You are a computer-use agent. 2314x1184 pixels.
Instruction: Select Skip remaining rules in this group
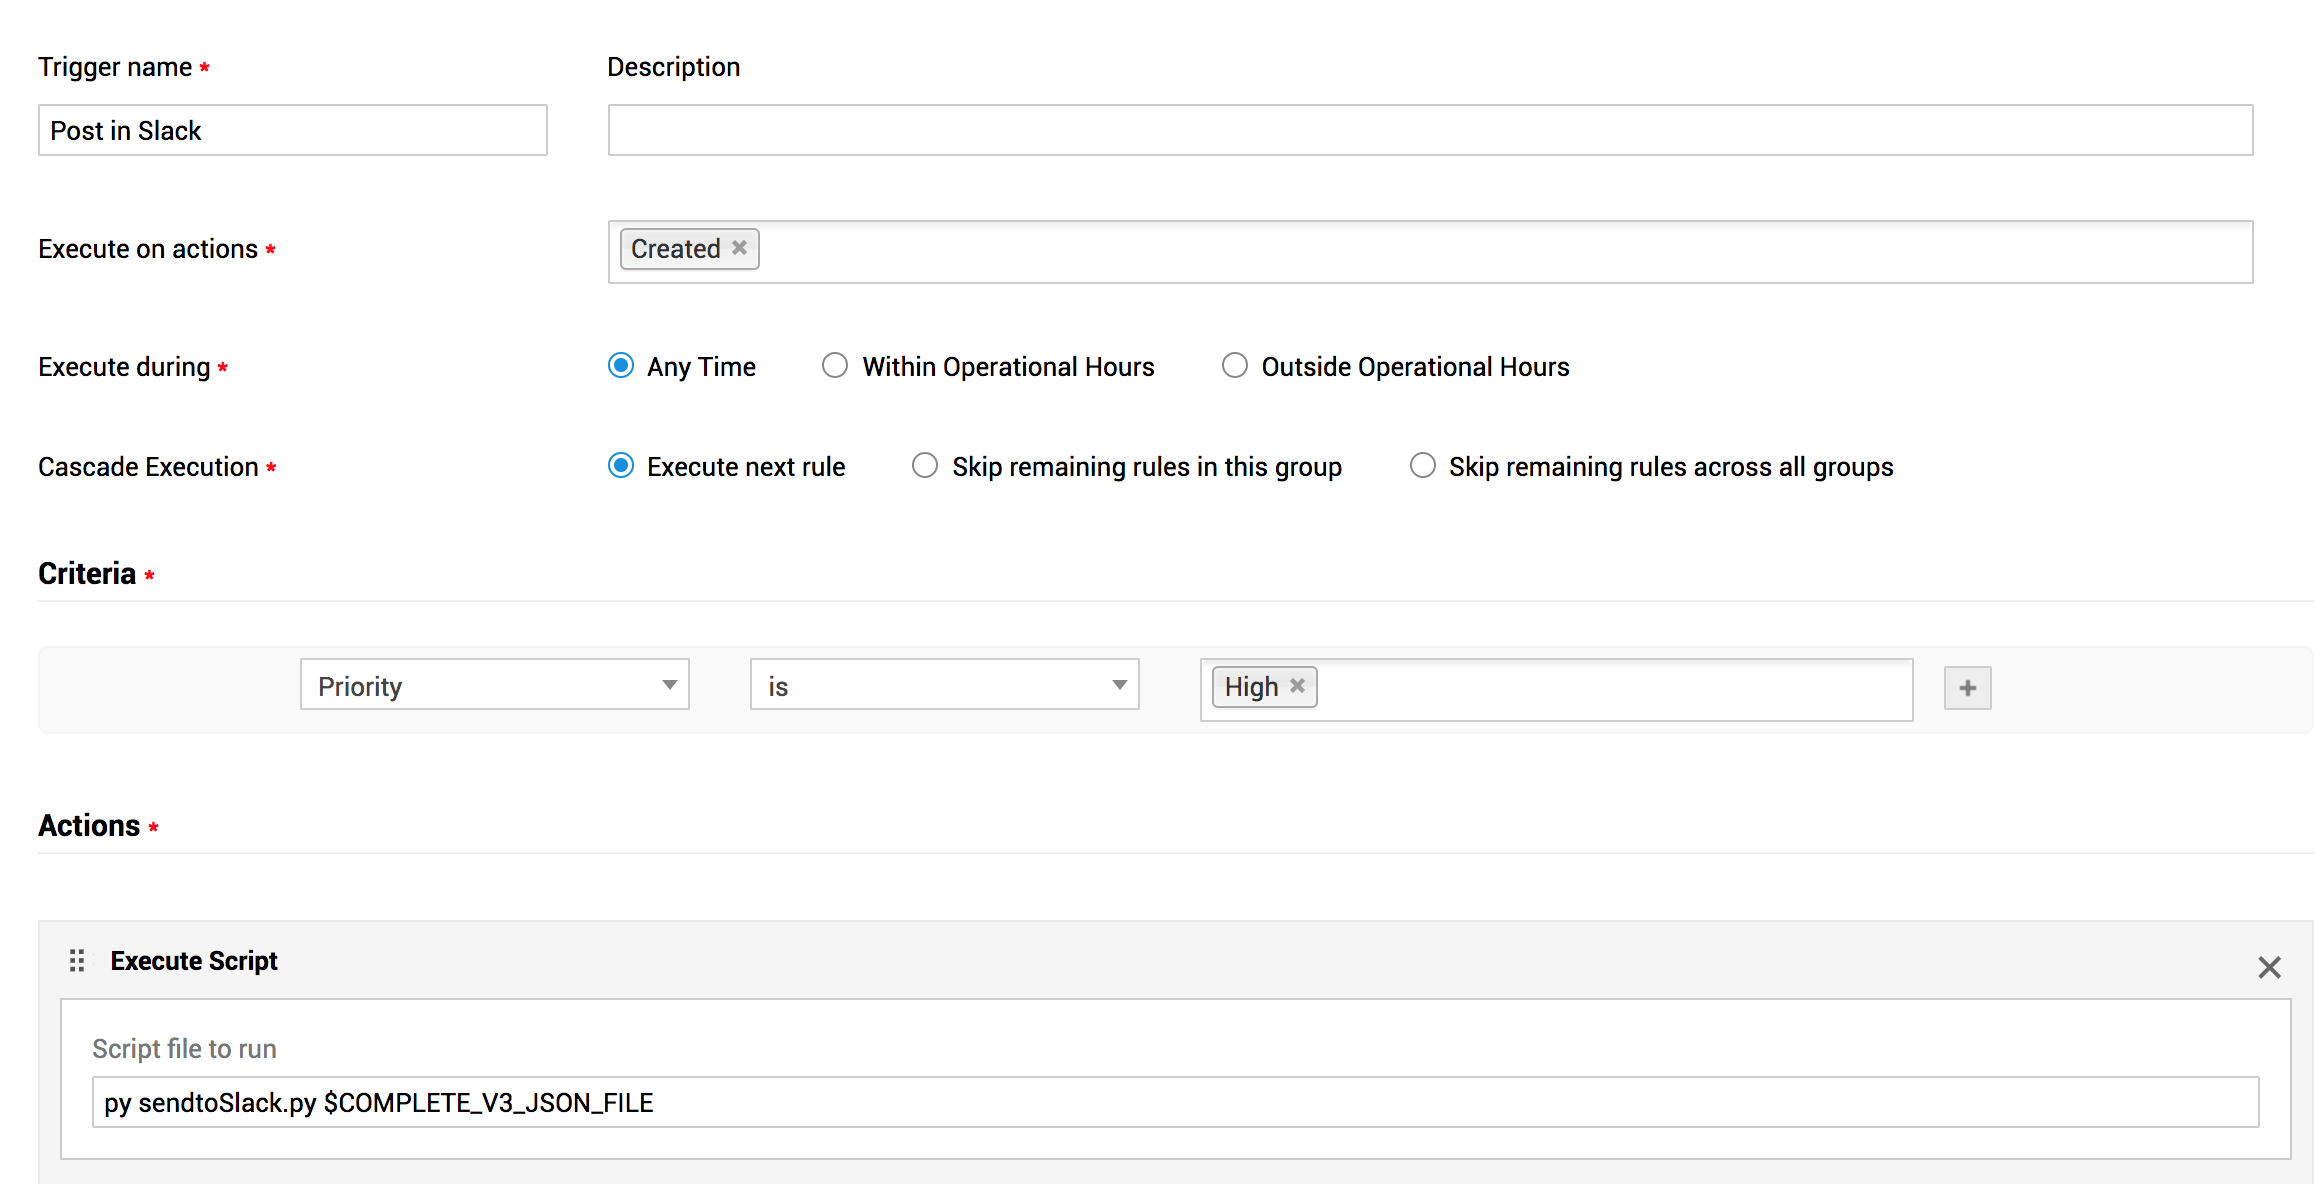(x=925, y=466)
